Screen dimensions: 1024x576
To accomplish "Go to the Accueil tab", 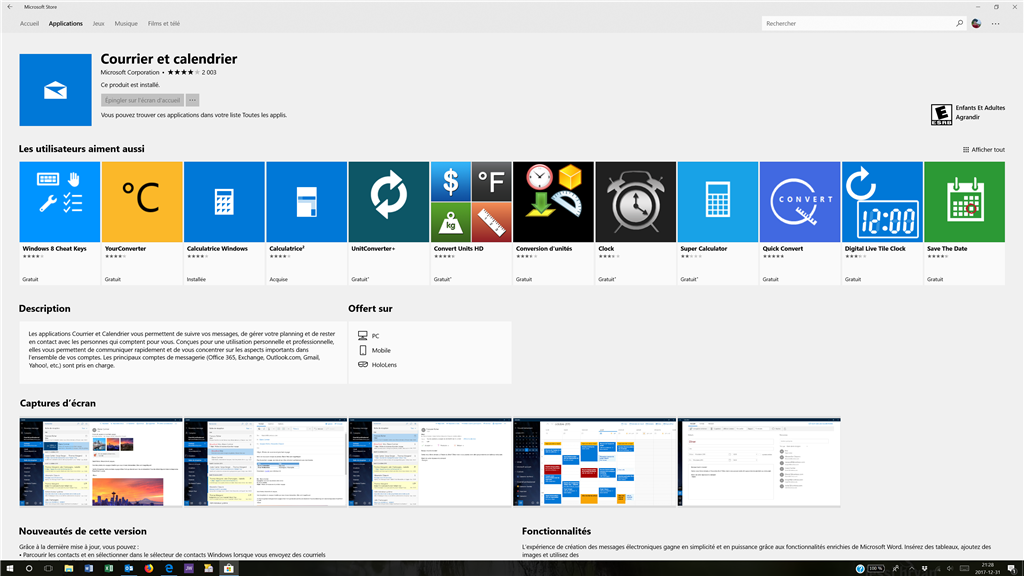I will tap(29, 24).
